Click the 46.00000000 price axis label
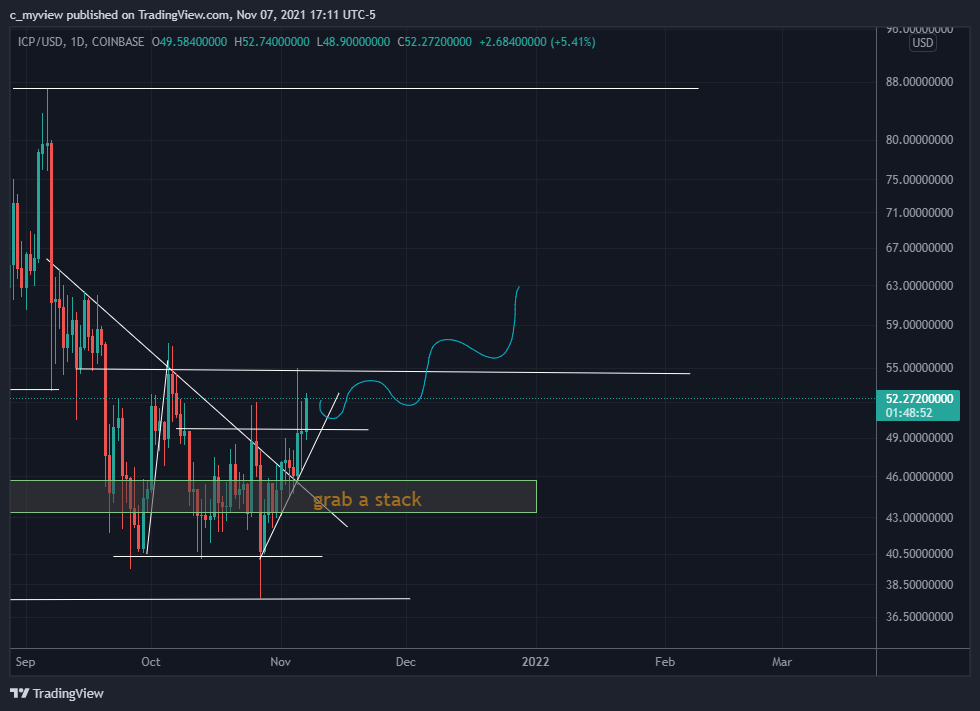 click(x=919, y=477)
